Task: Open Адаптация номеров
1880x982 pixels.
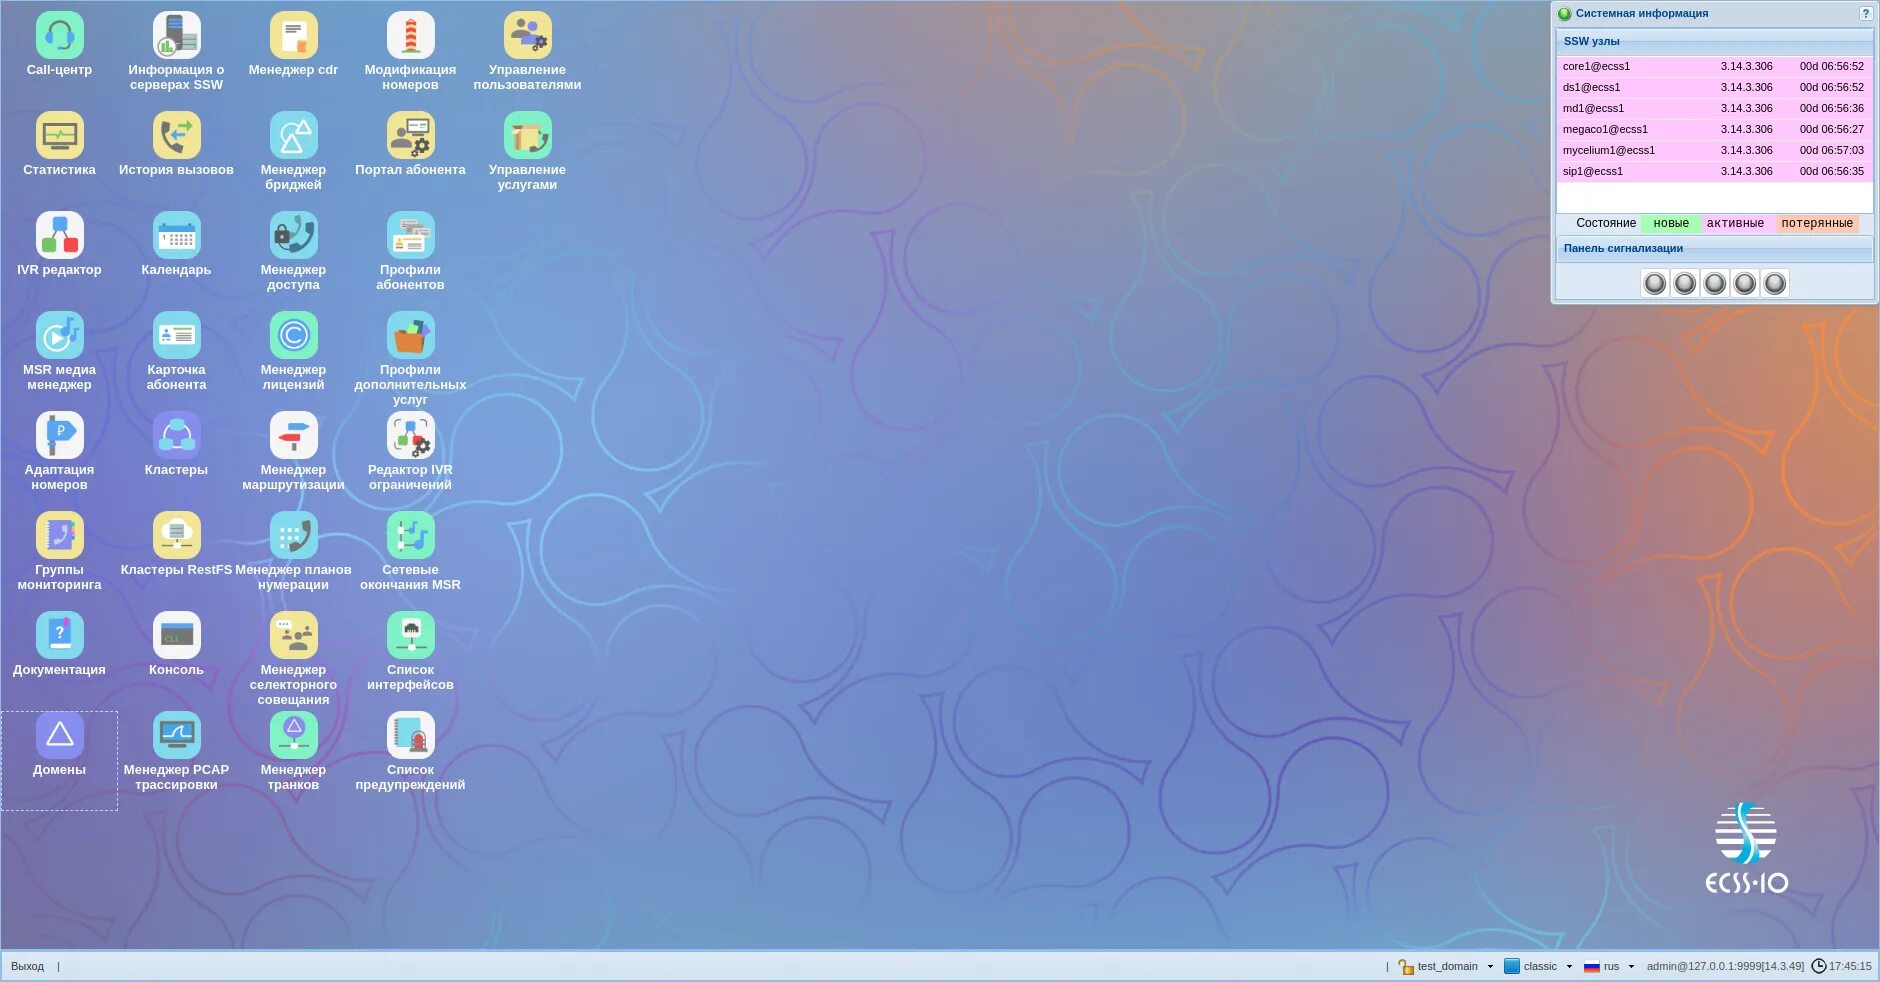Action: (x=59, y=436)
